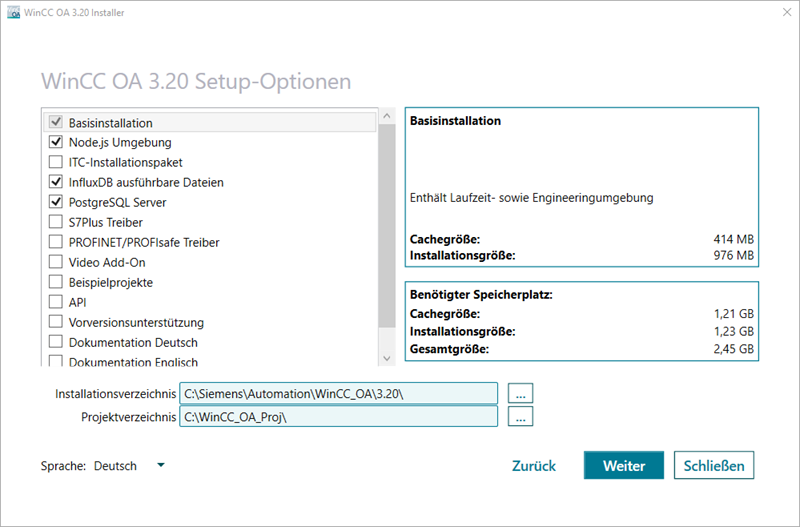800x527 pixels.
Task: Click the Cachegröße 1,21 GB value
Action: tap(734, 314)
